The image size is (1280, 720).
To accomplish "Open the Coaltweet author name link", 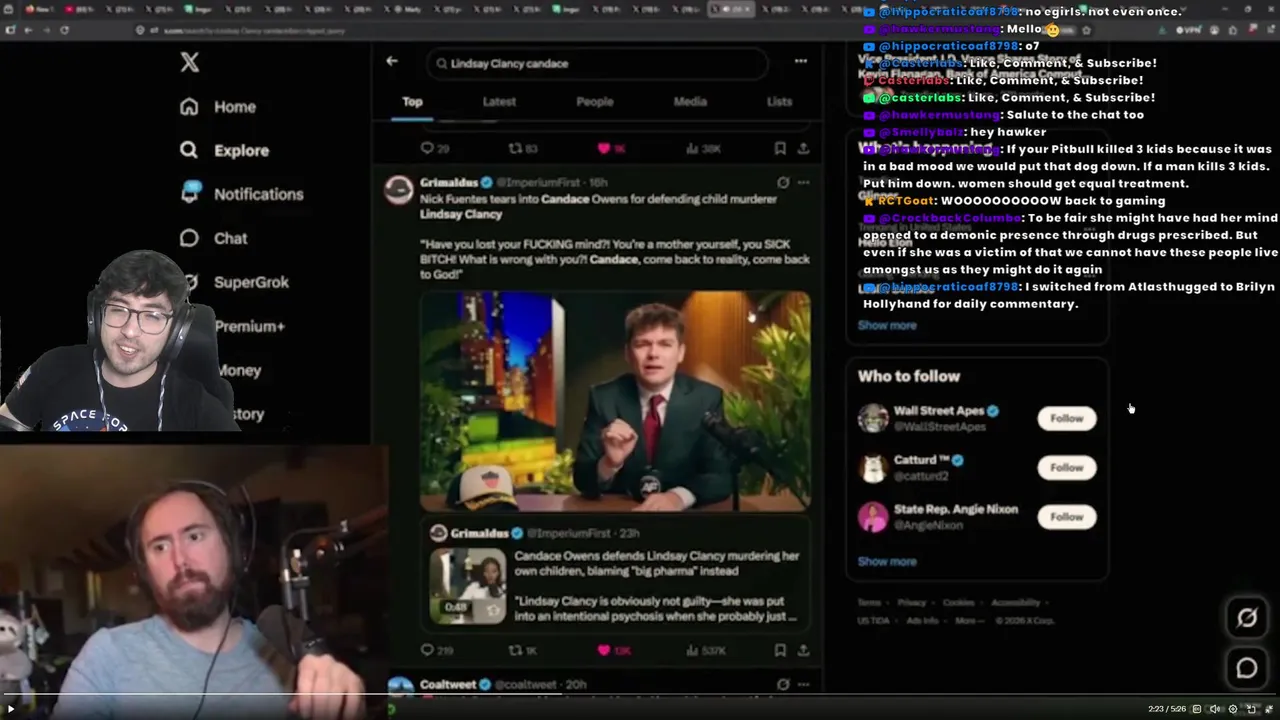I will [x=448, y=684].
